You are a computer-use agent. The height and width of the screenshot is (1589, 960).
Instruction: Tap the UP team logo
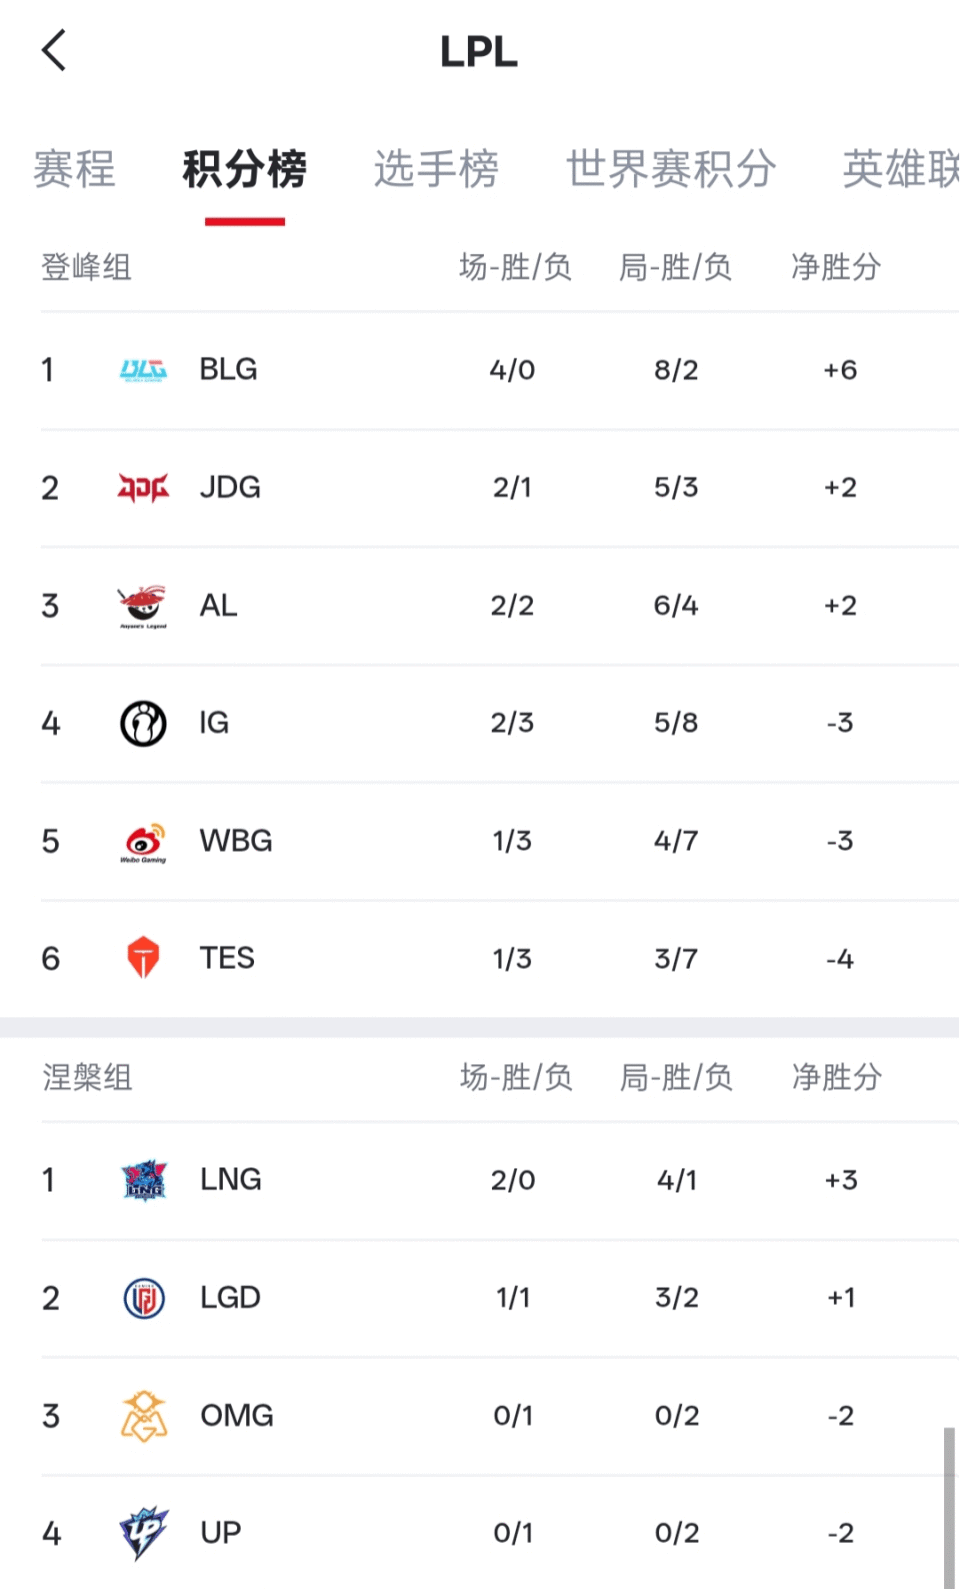143,1532
